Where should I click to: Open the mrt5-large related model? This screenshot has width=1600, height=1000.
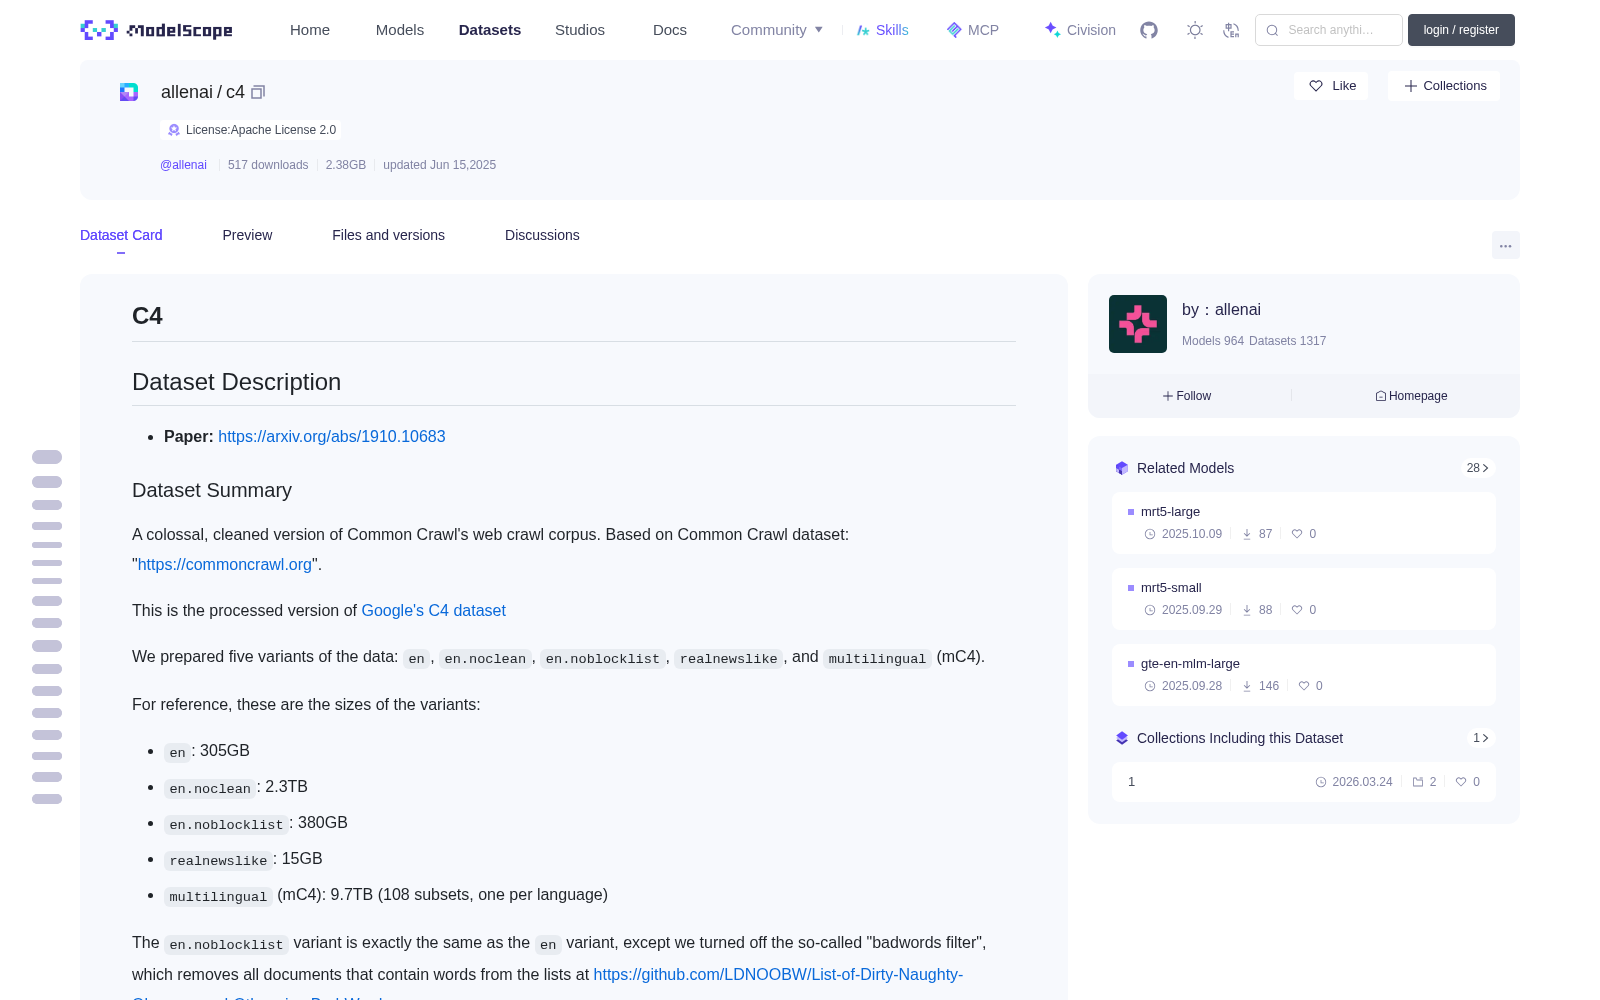[1304, 523]
